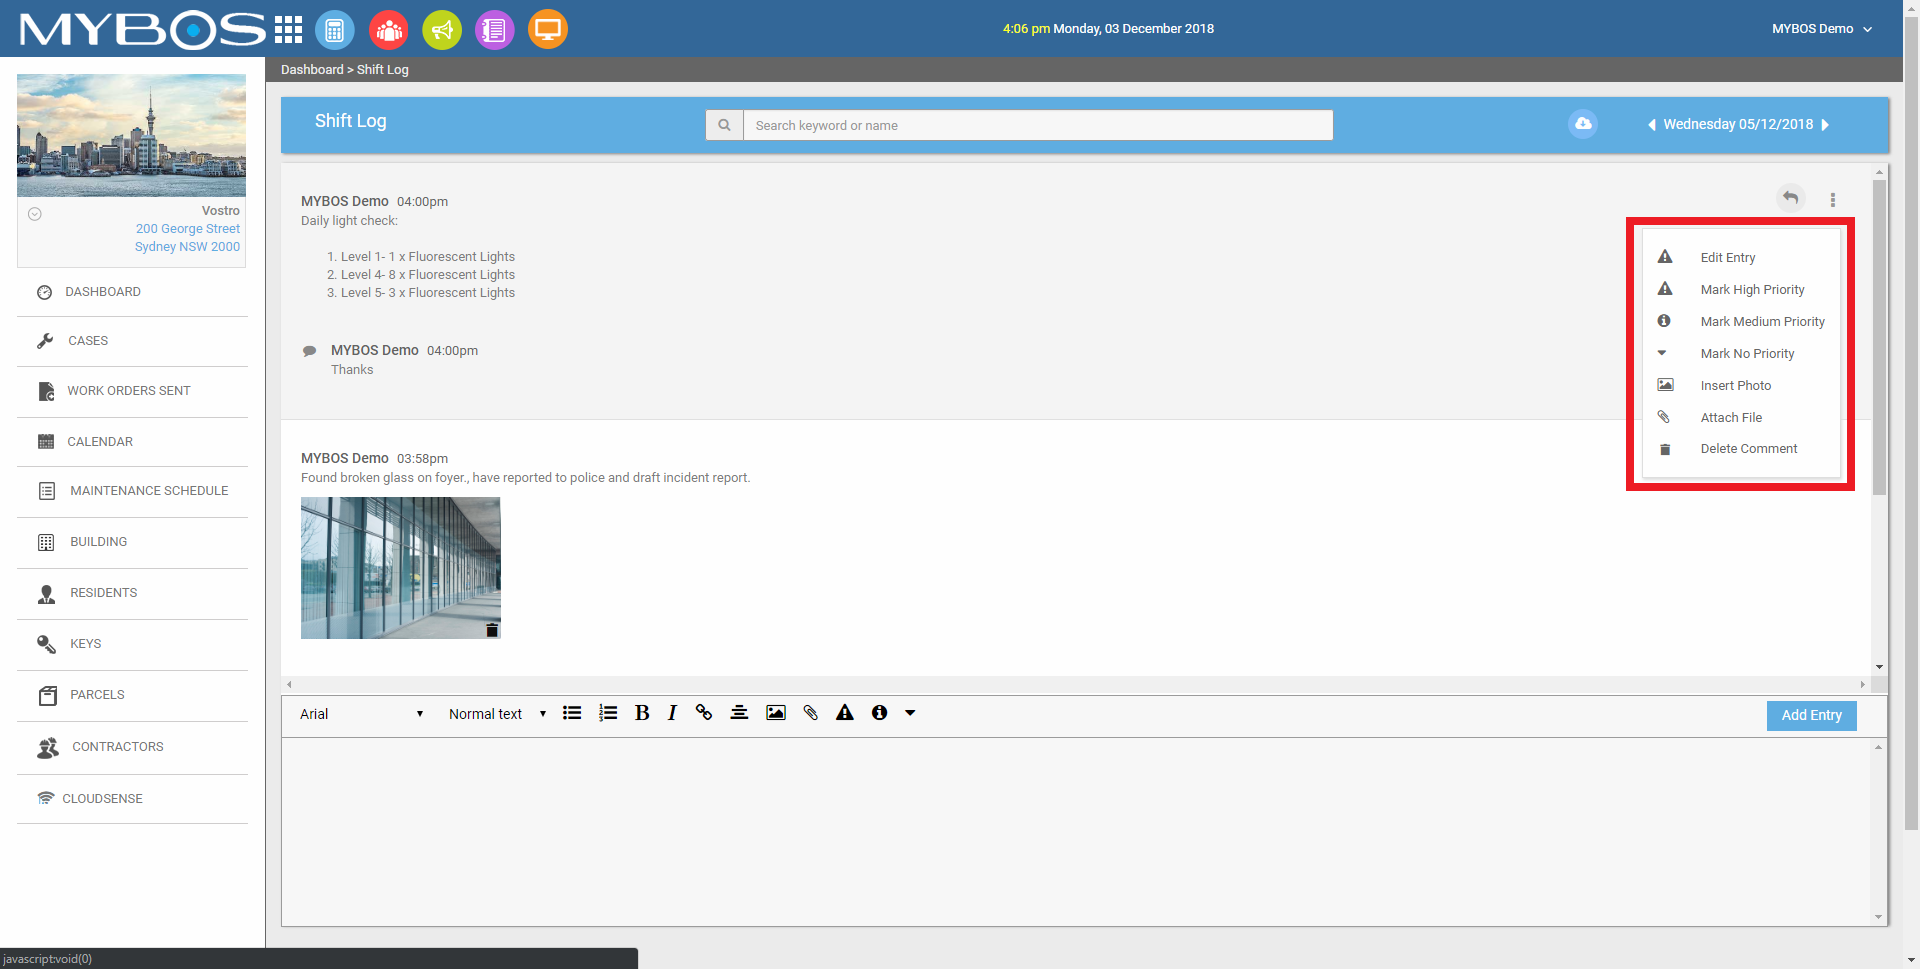Click the Auckland skyline building image
Screen dimensions: 1920x969
(x=132, y=135)
